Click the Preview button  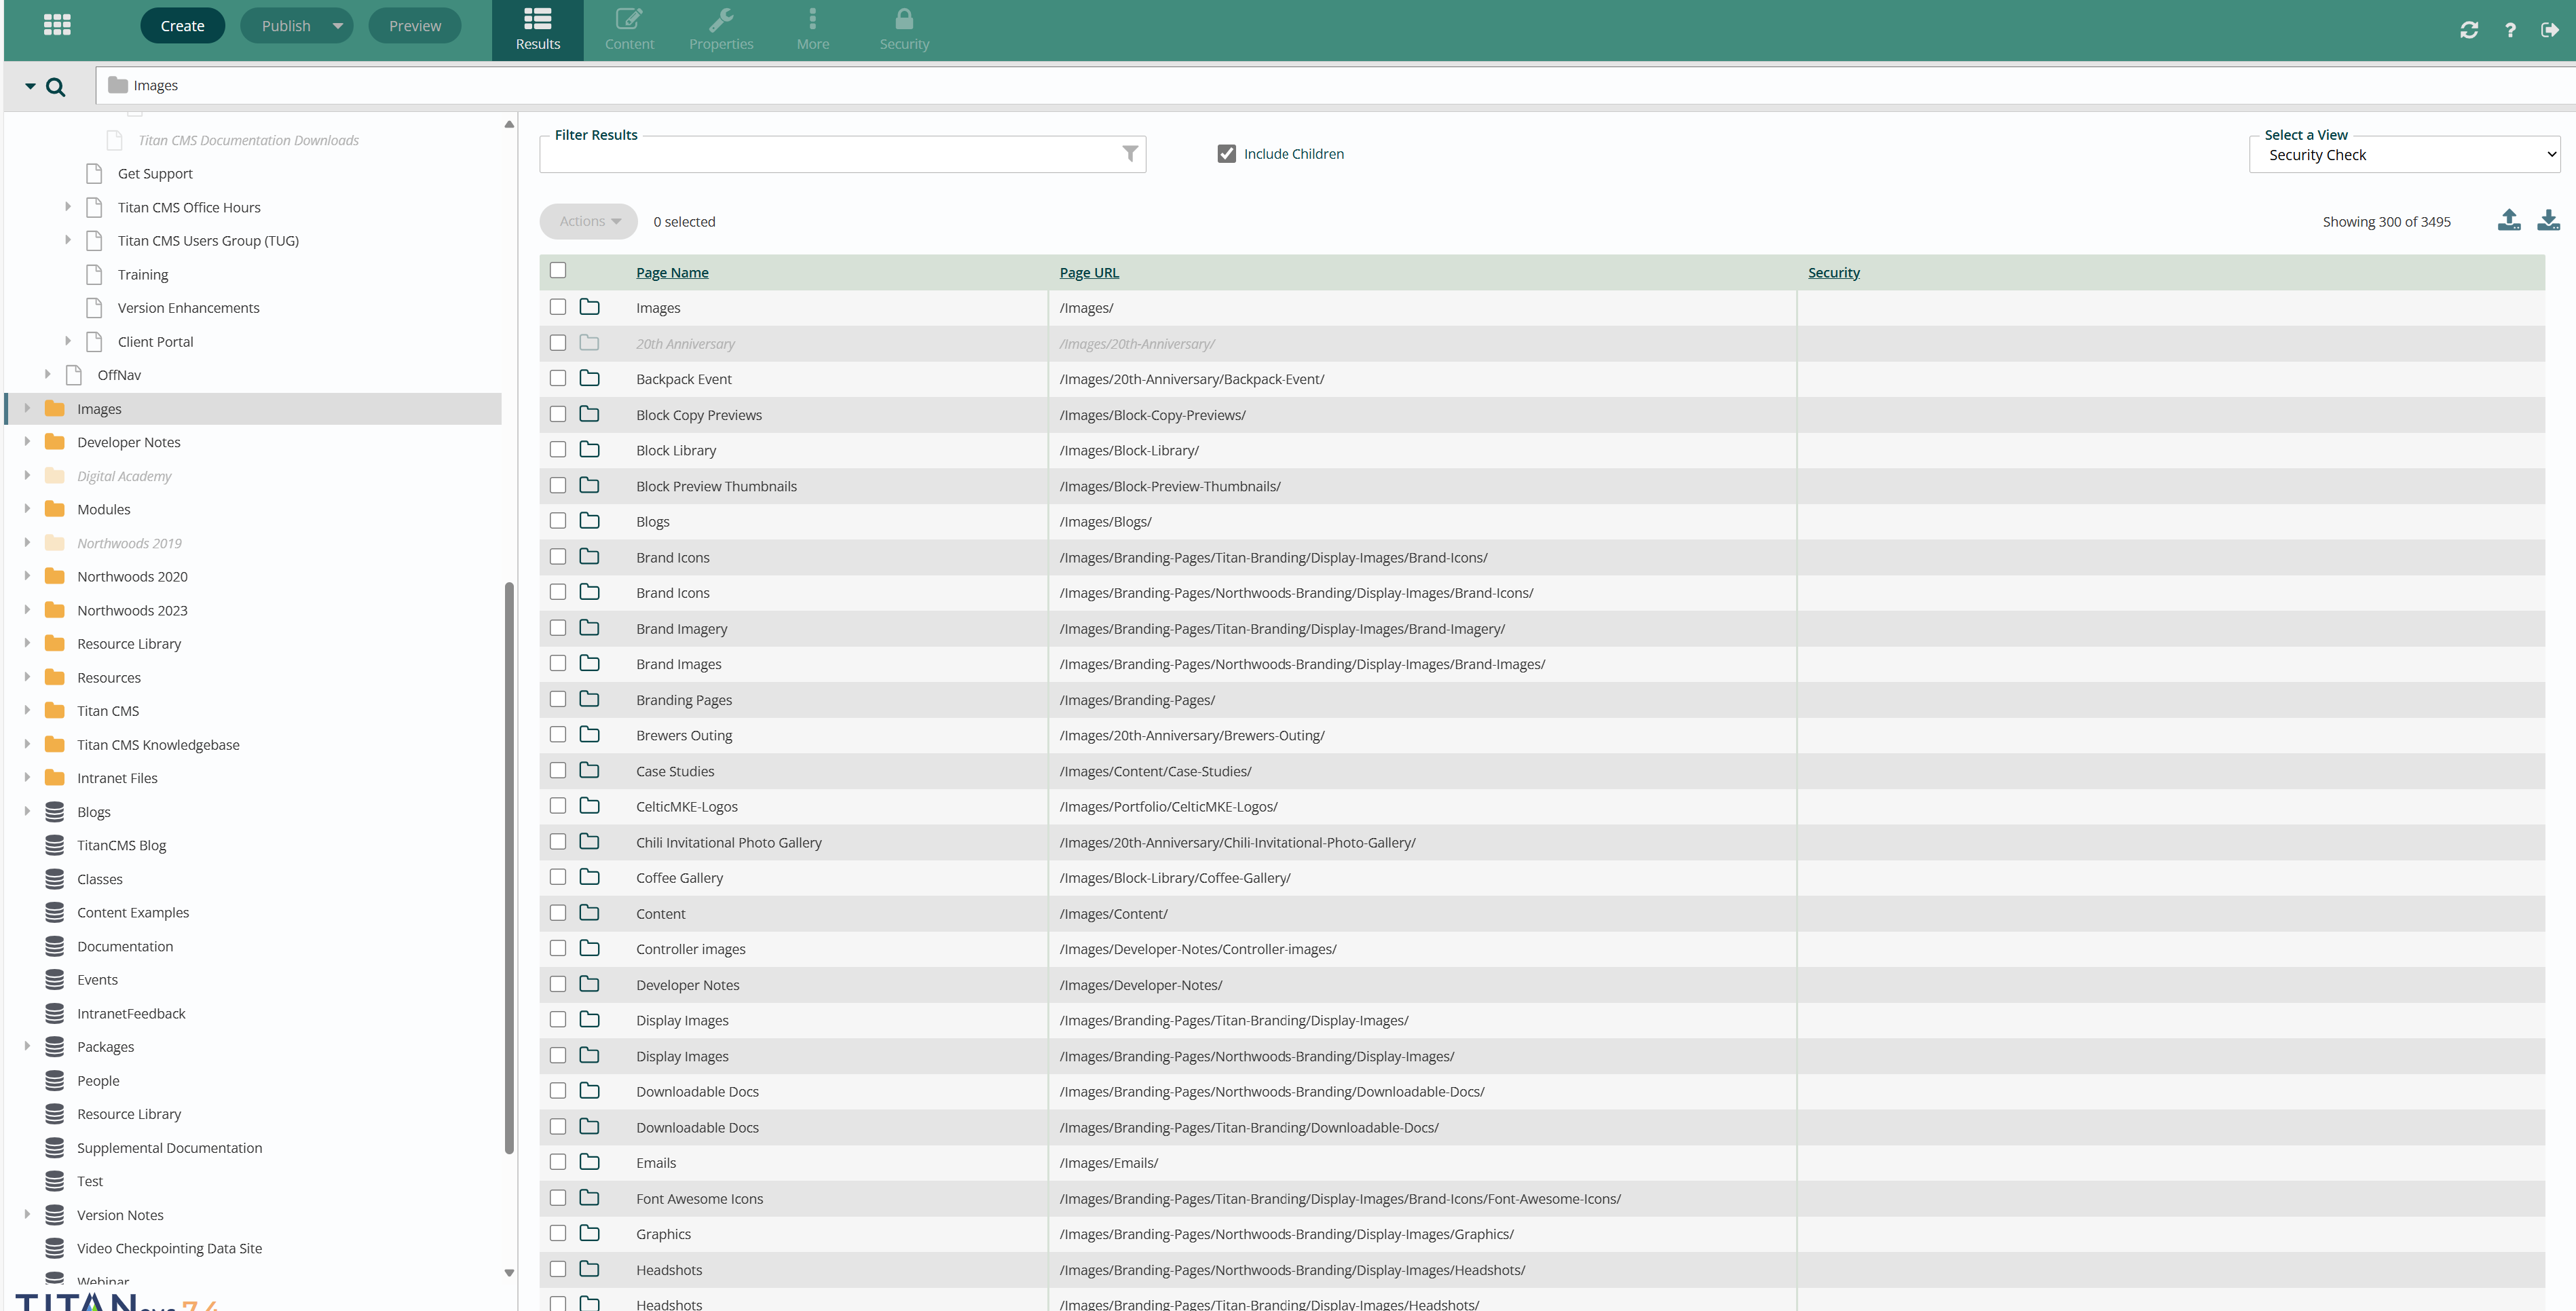coord(415,26)
